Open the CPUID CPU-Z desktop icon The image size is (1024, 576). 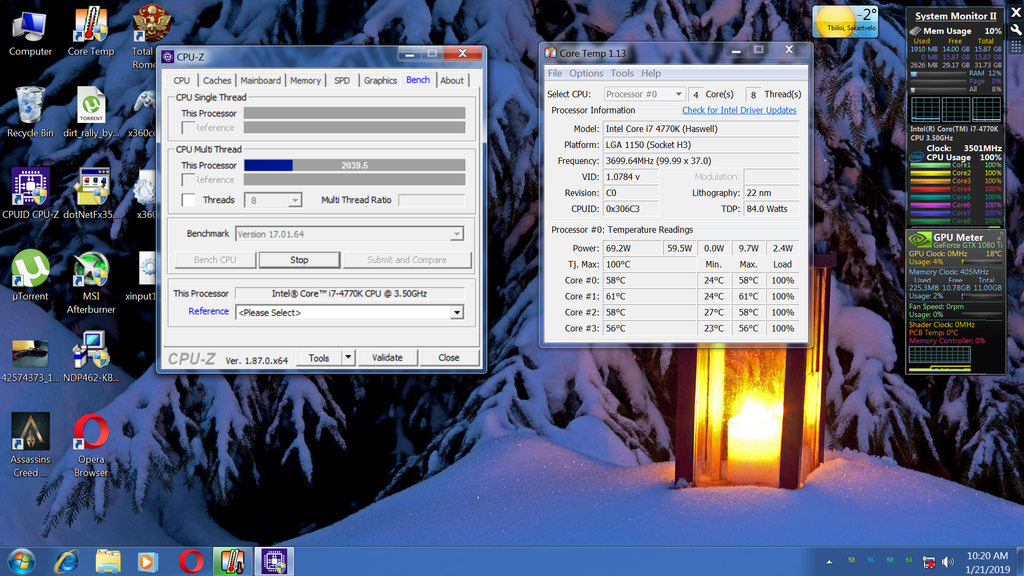tap(31, 190)
